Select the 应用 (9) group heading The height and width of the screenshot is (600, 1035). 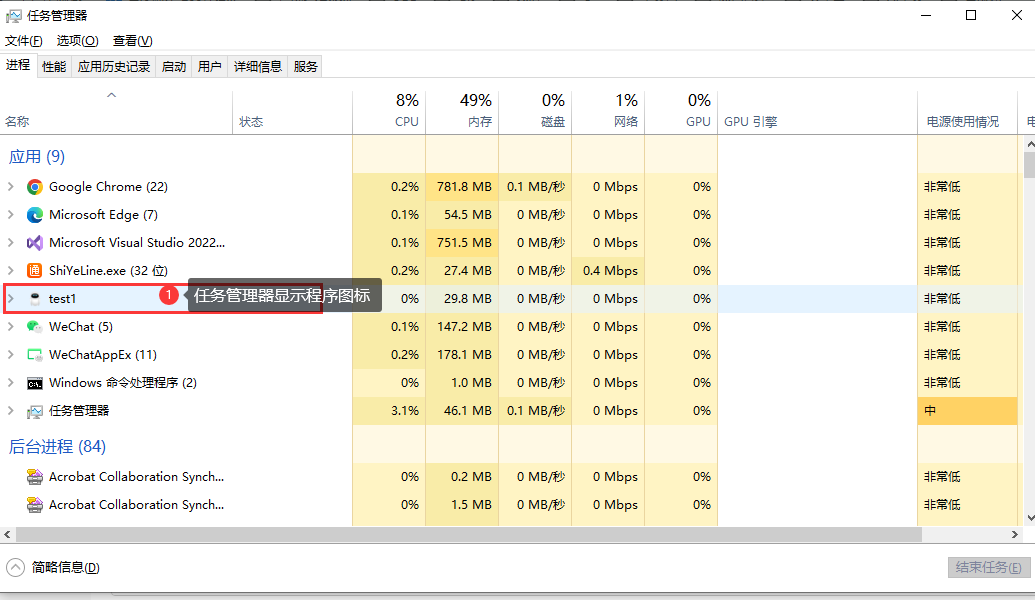tap(37, 156)
